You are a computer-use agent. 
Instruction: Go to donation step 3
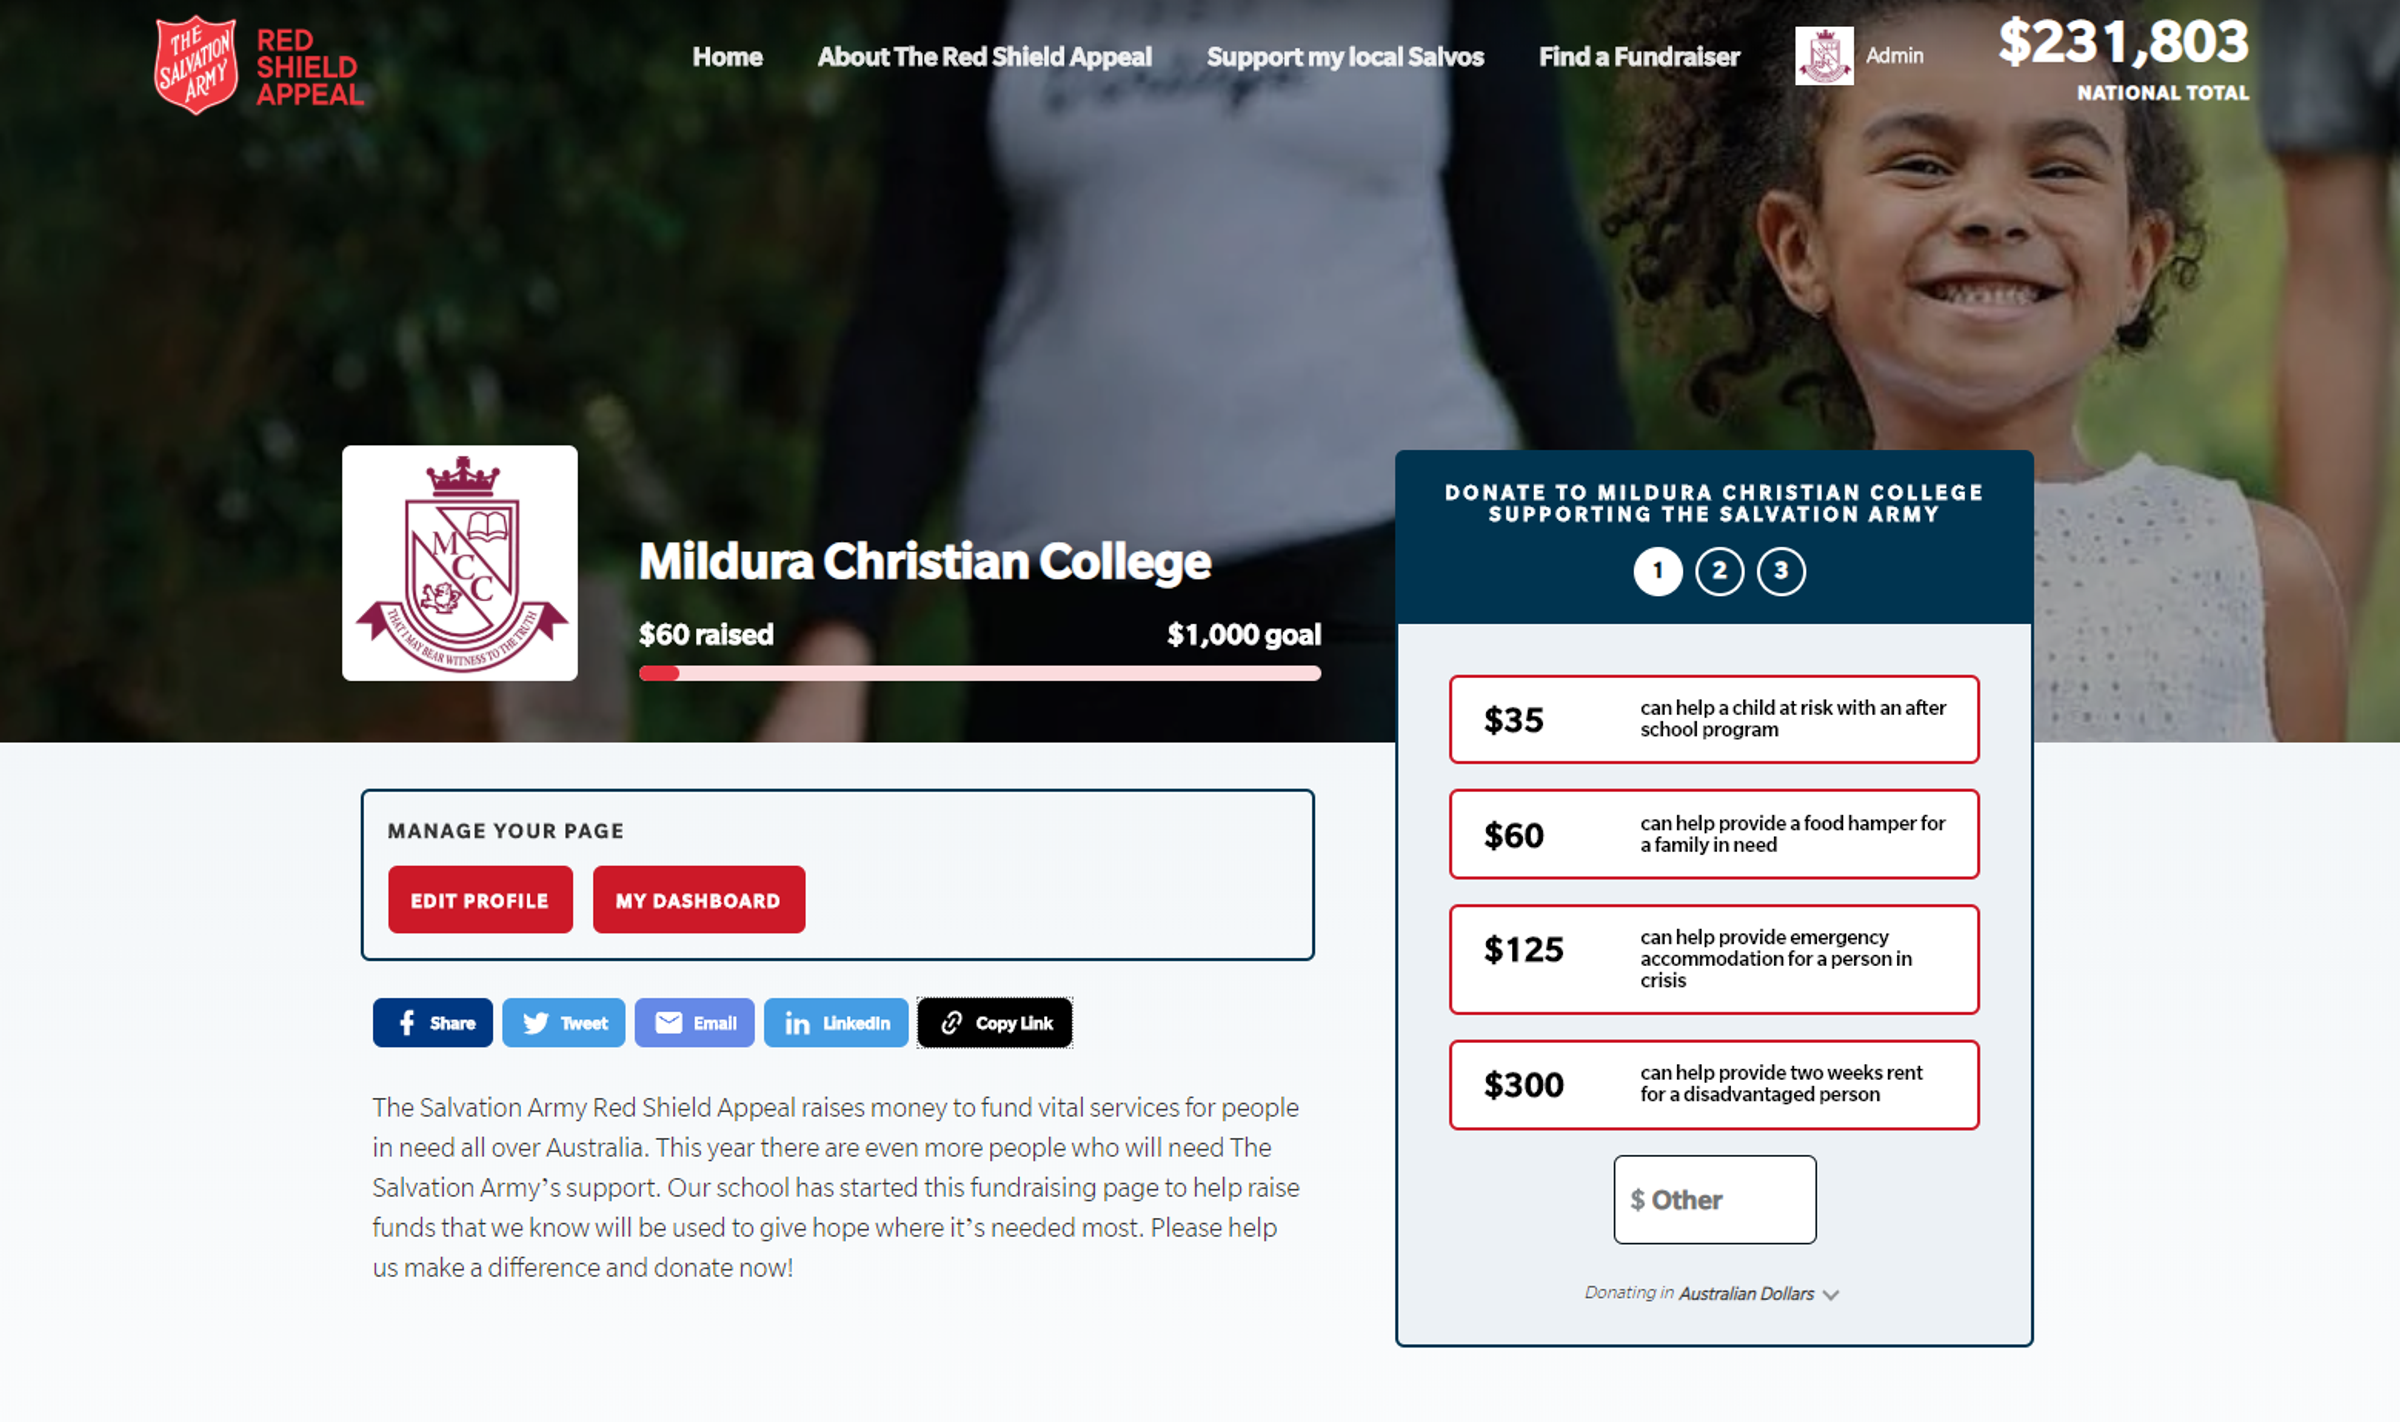(1781, 571)
